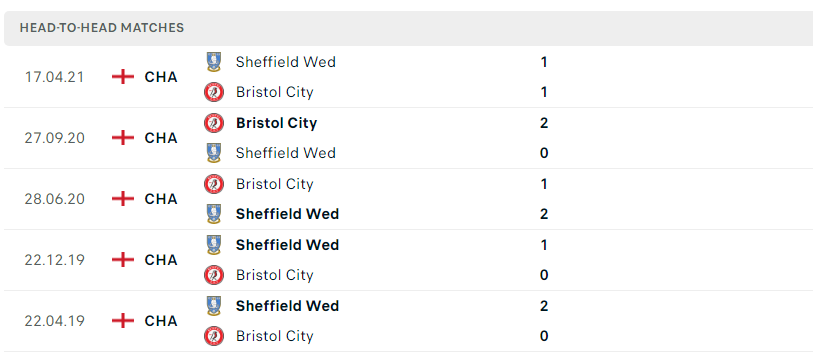Click Bristol City score 2 in 27.09.20 match
Viewport: 813px width, 361px height.
[544, 123]
